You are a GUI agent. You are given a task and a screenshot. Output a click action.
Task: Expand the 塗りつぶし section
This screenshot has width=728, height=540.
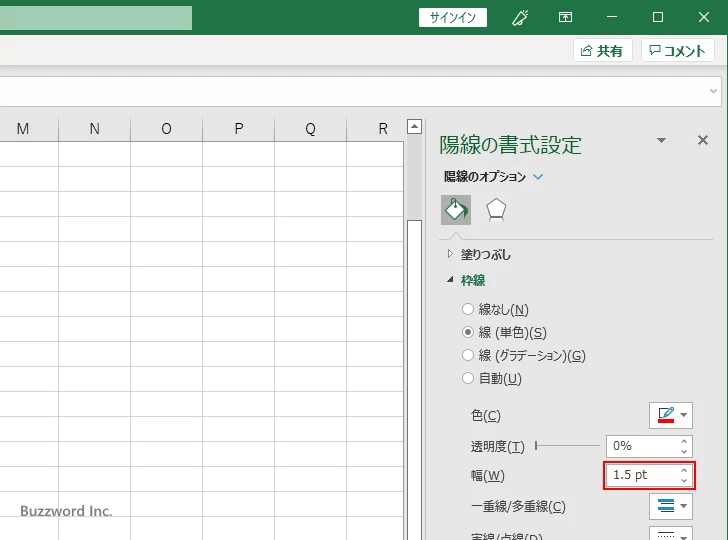pyautogui.click(x=449, y=254)
